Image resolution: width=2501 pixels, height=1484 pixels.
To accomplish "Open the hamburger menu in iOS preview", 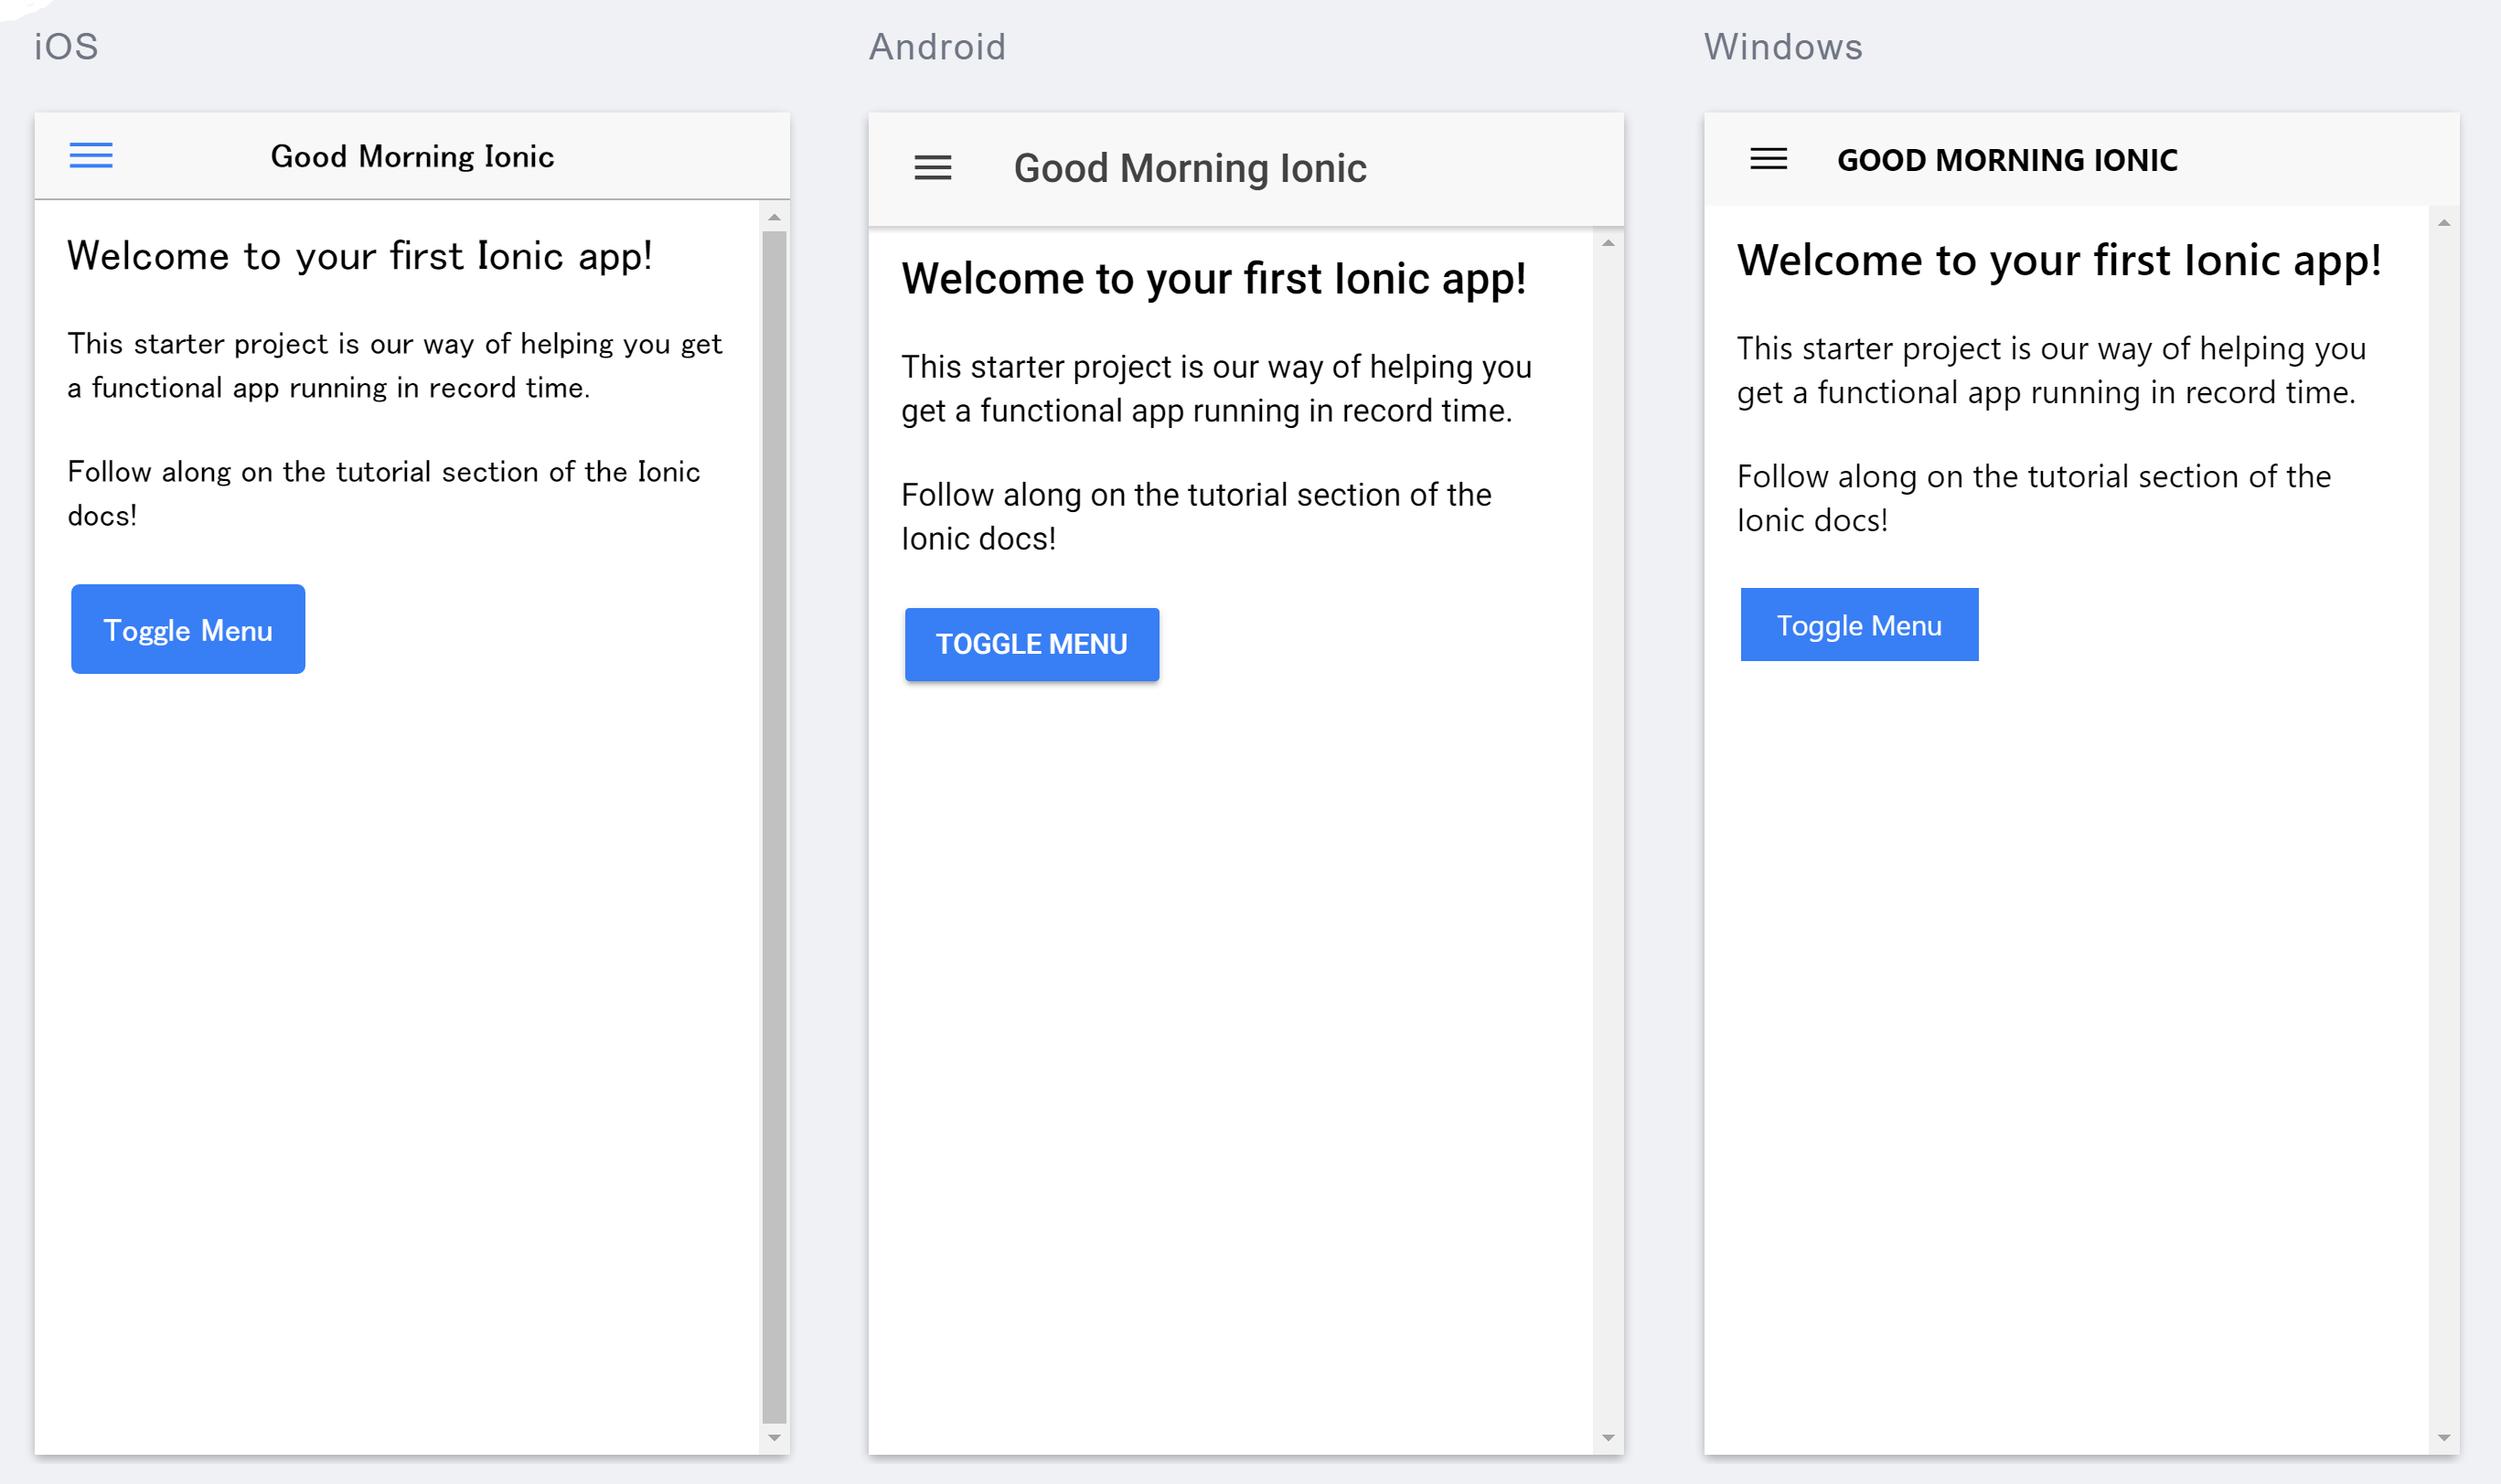I will click(x=91, y=155).
